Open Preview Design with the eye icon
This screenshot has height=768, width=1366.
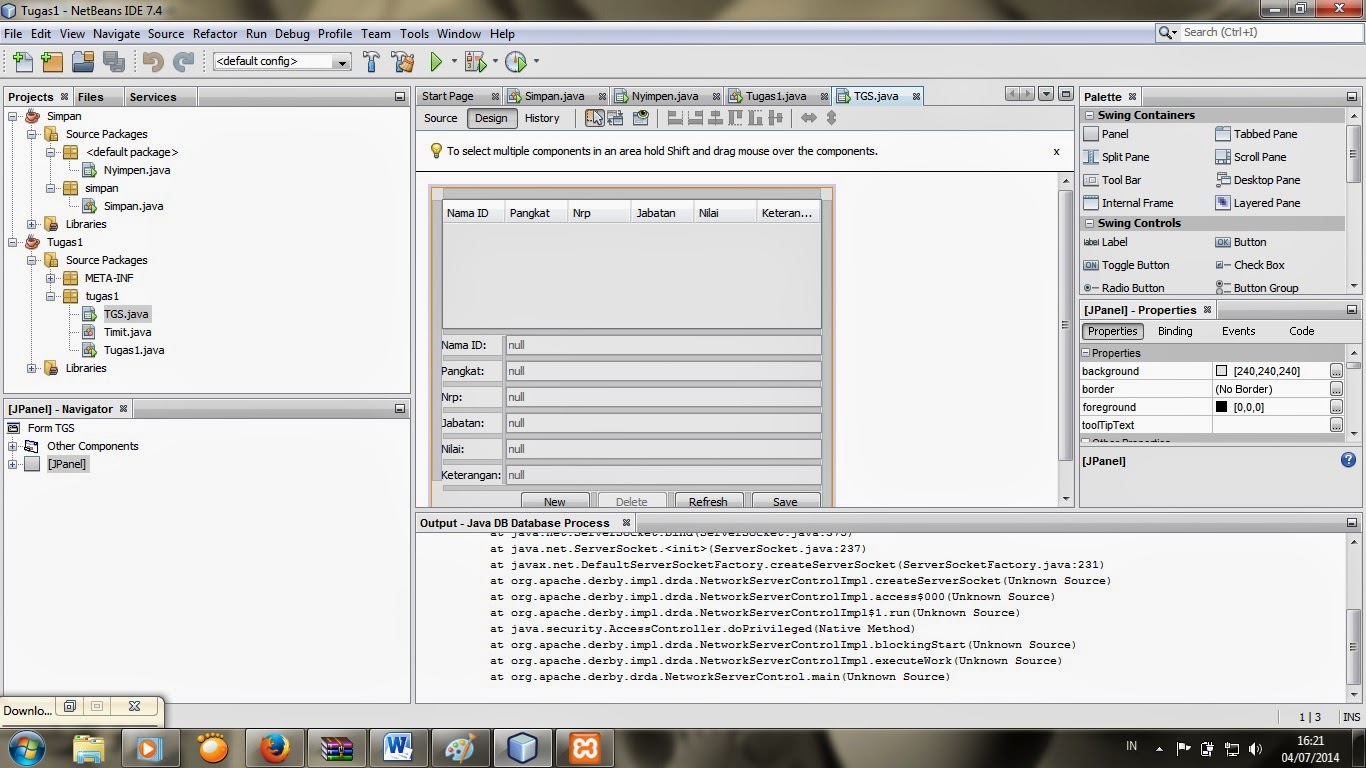pos(640,118)
